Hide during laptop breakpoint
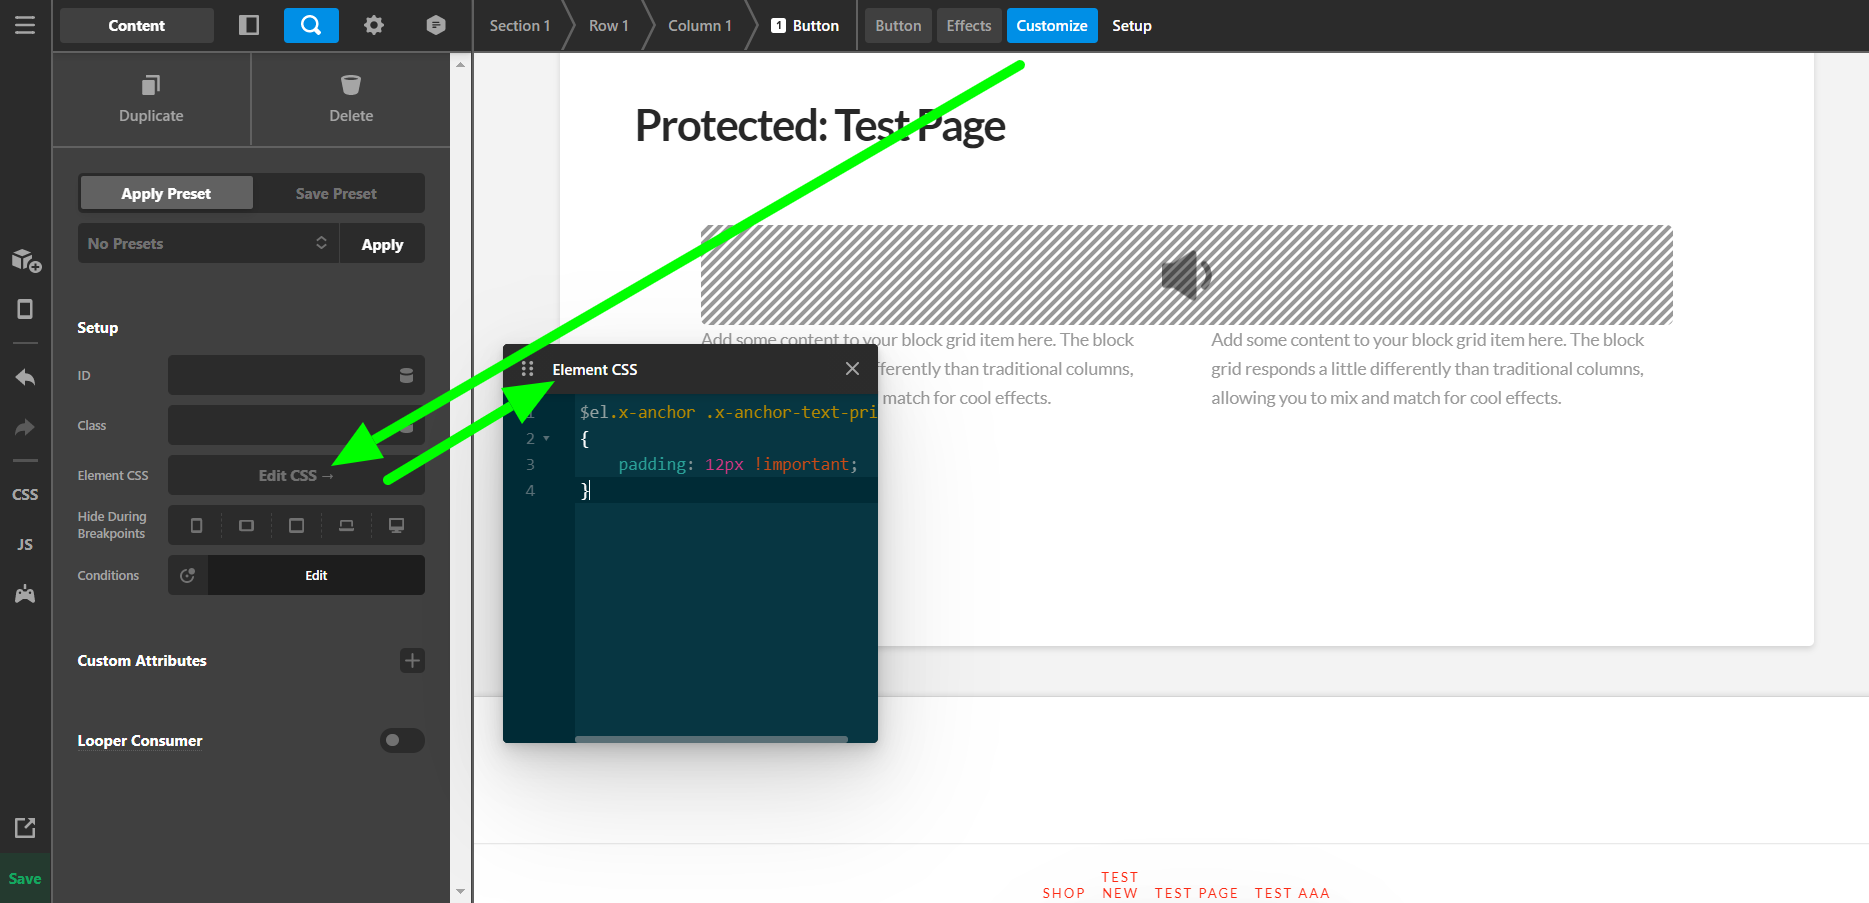This screenshot has width=1869, height=903. pos(346,525)
